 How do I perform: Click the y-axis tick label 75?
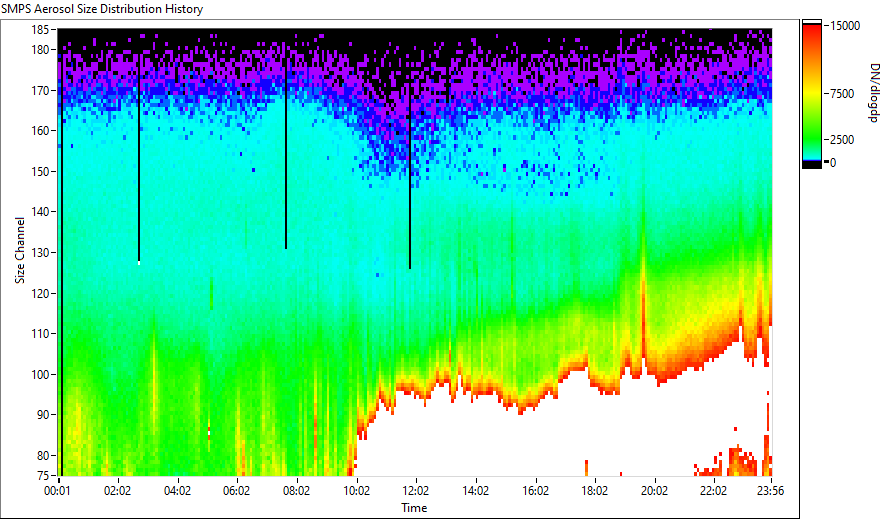[44, 476]
